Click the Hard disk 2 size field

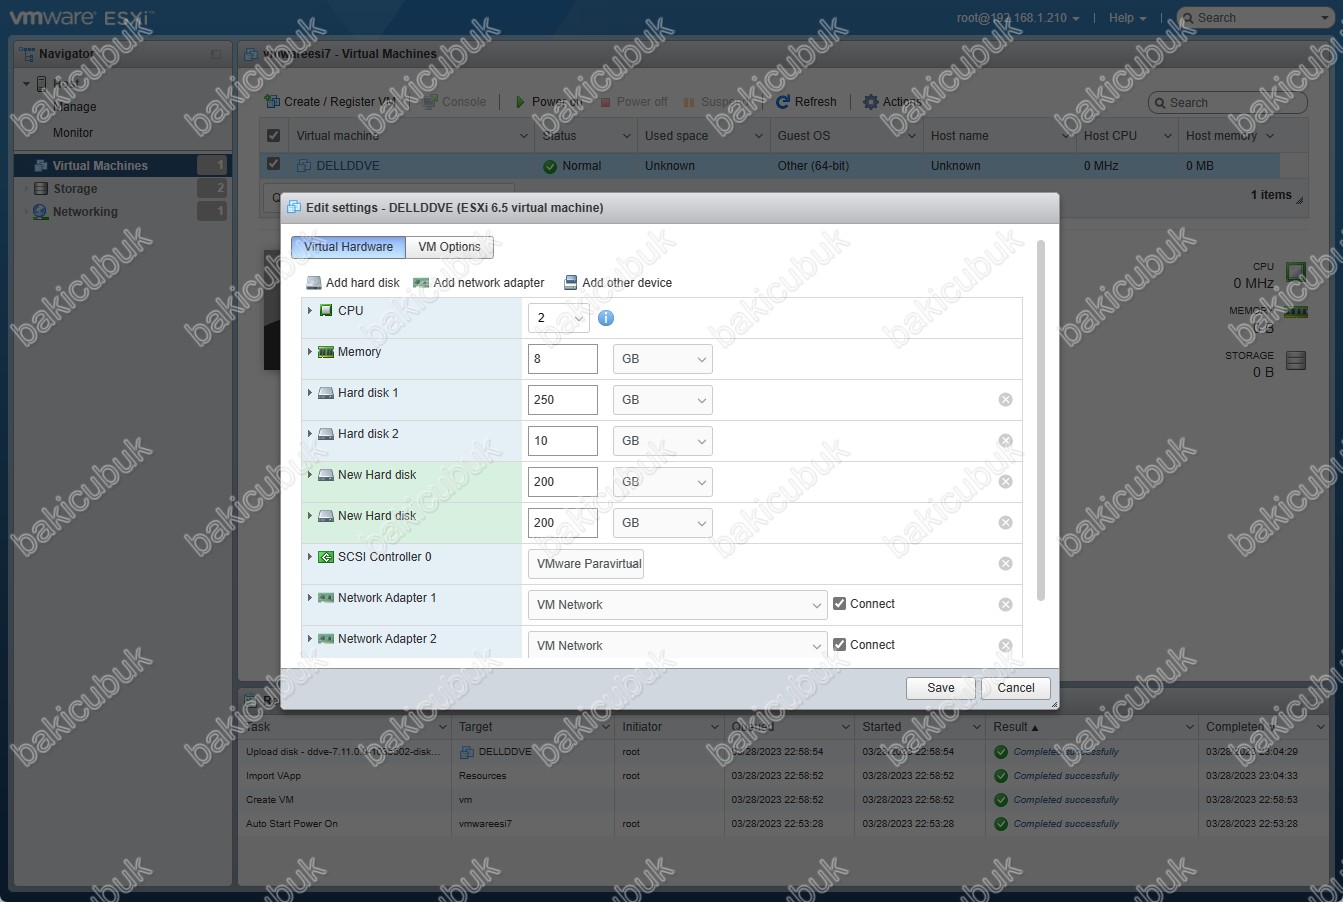click(563, 441)
